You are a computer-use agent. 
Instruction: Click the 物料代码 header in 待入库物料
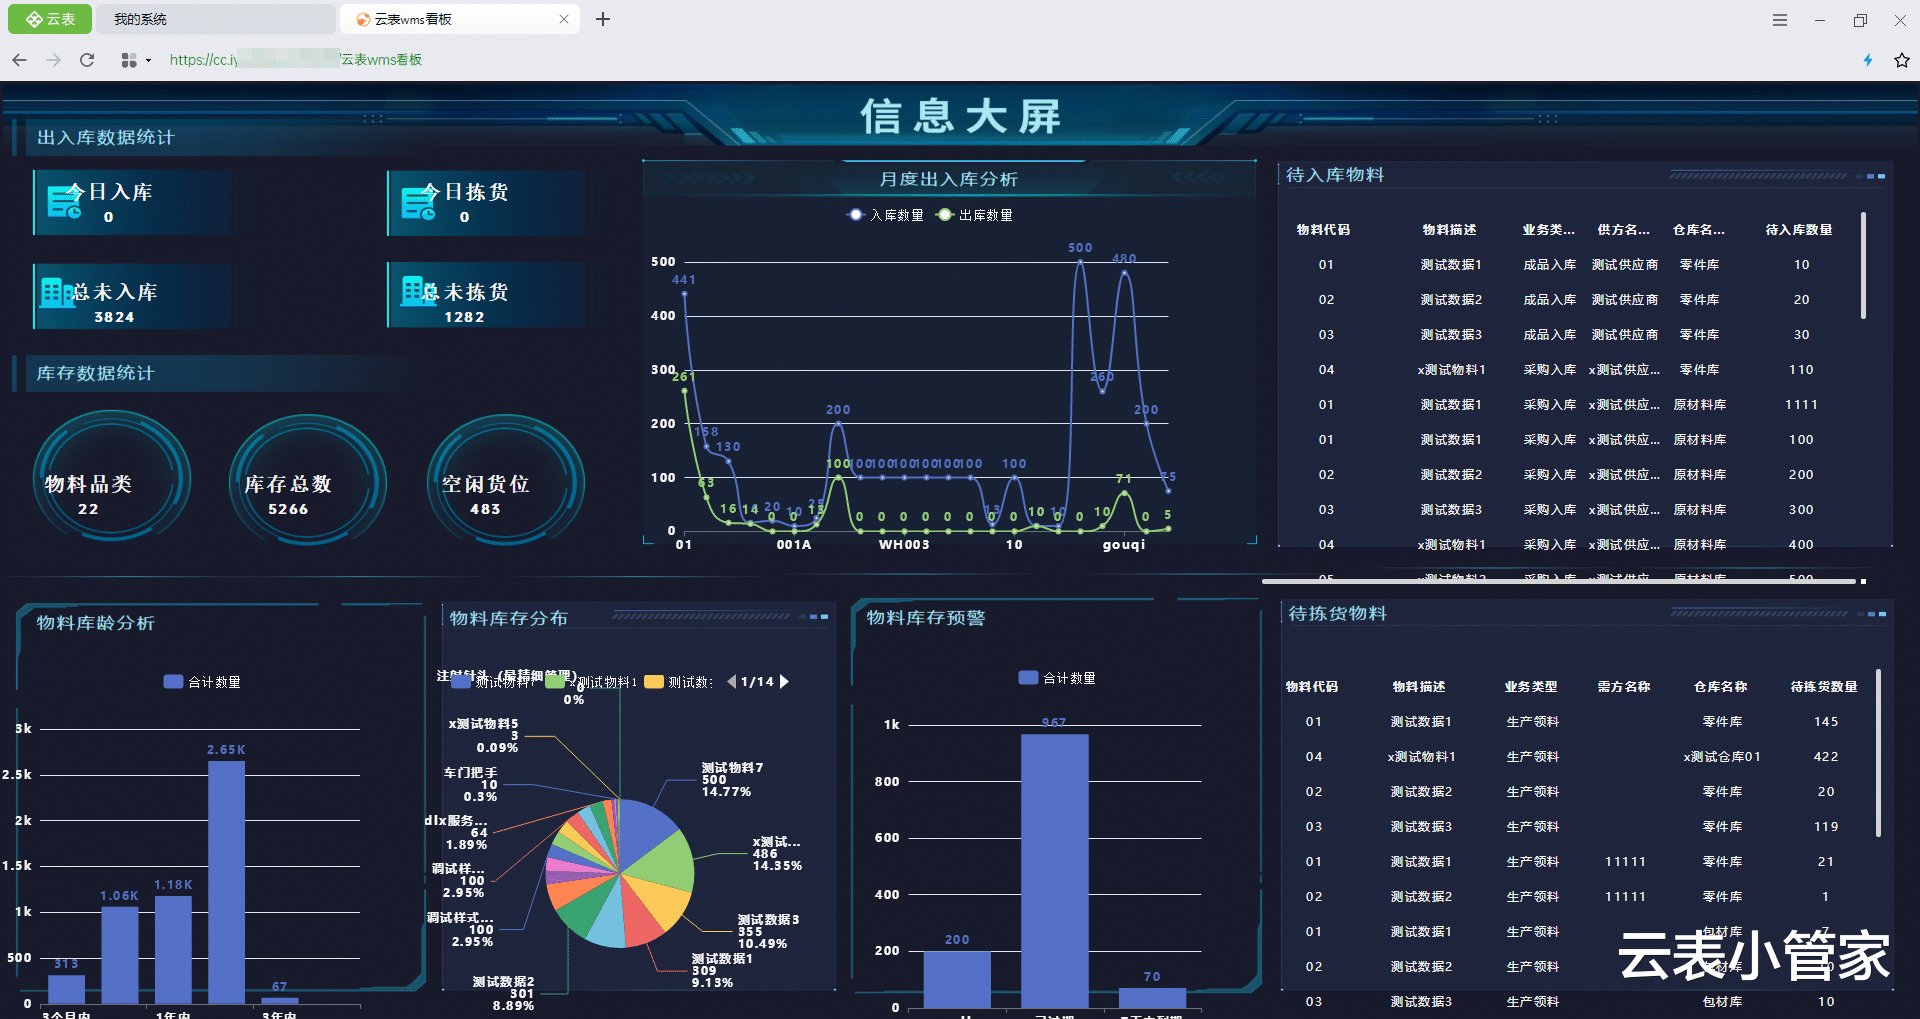pos(1323,230)
